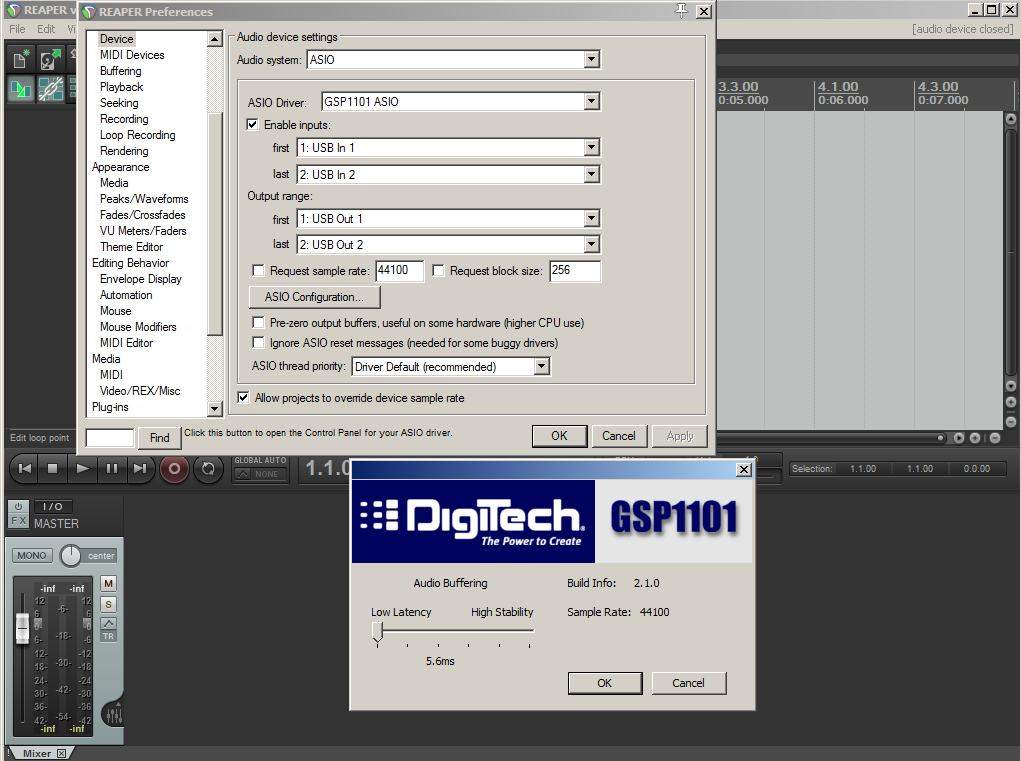Image resolution: width=1021 pixels, height=761 pixels.
Task: Click the Stop button in transport bar
Action: (x=54, y=468)
